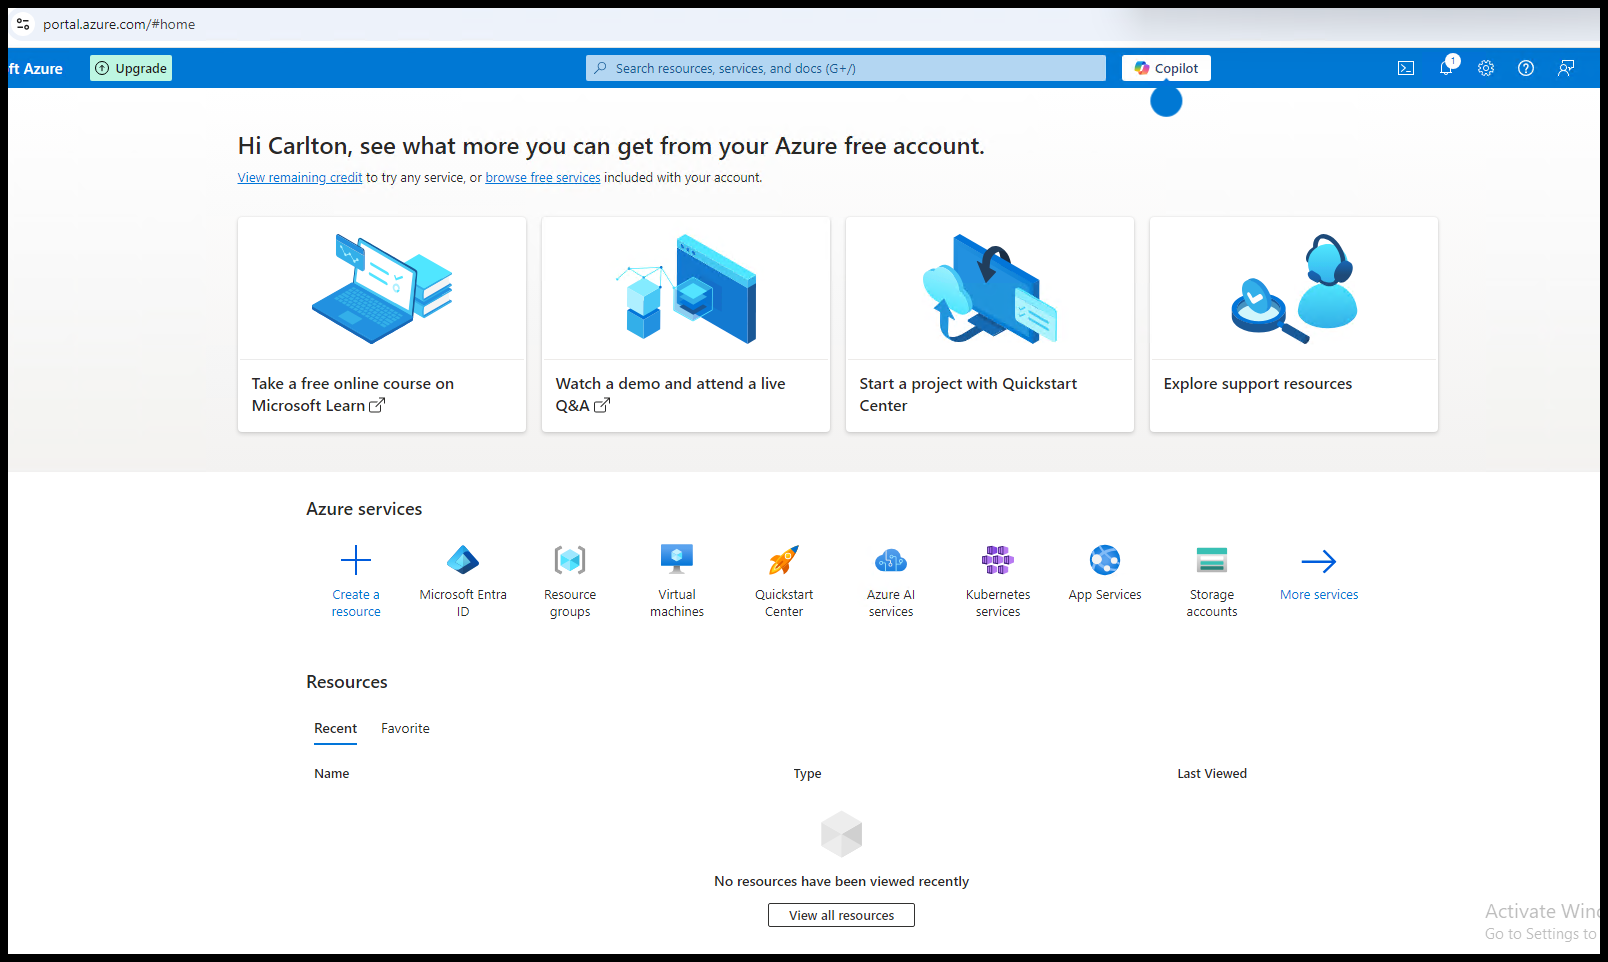Image resolution: width=1608 pixels, height=962 pixels.
Task: Click the Name column header
Action: (x=332, y=774)
